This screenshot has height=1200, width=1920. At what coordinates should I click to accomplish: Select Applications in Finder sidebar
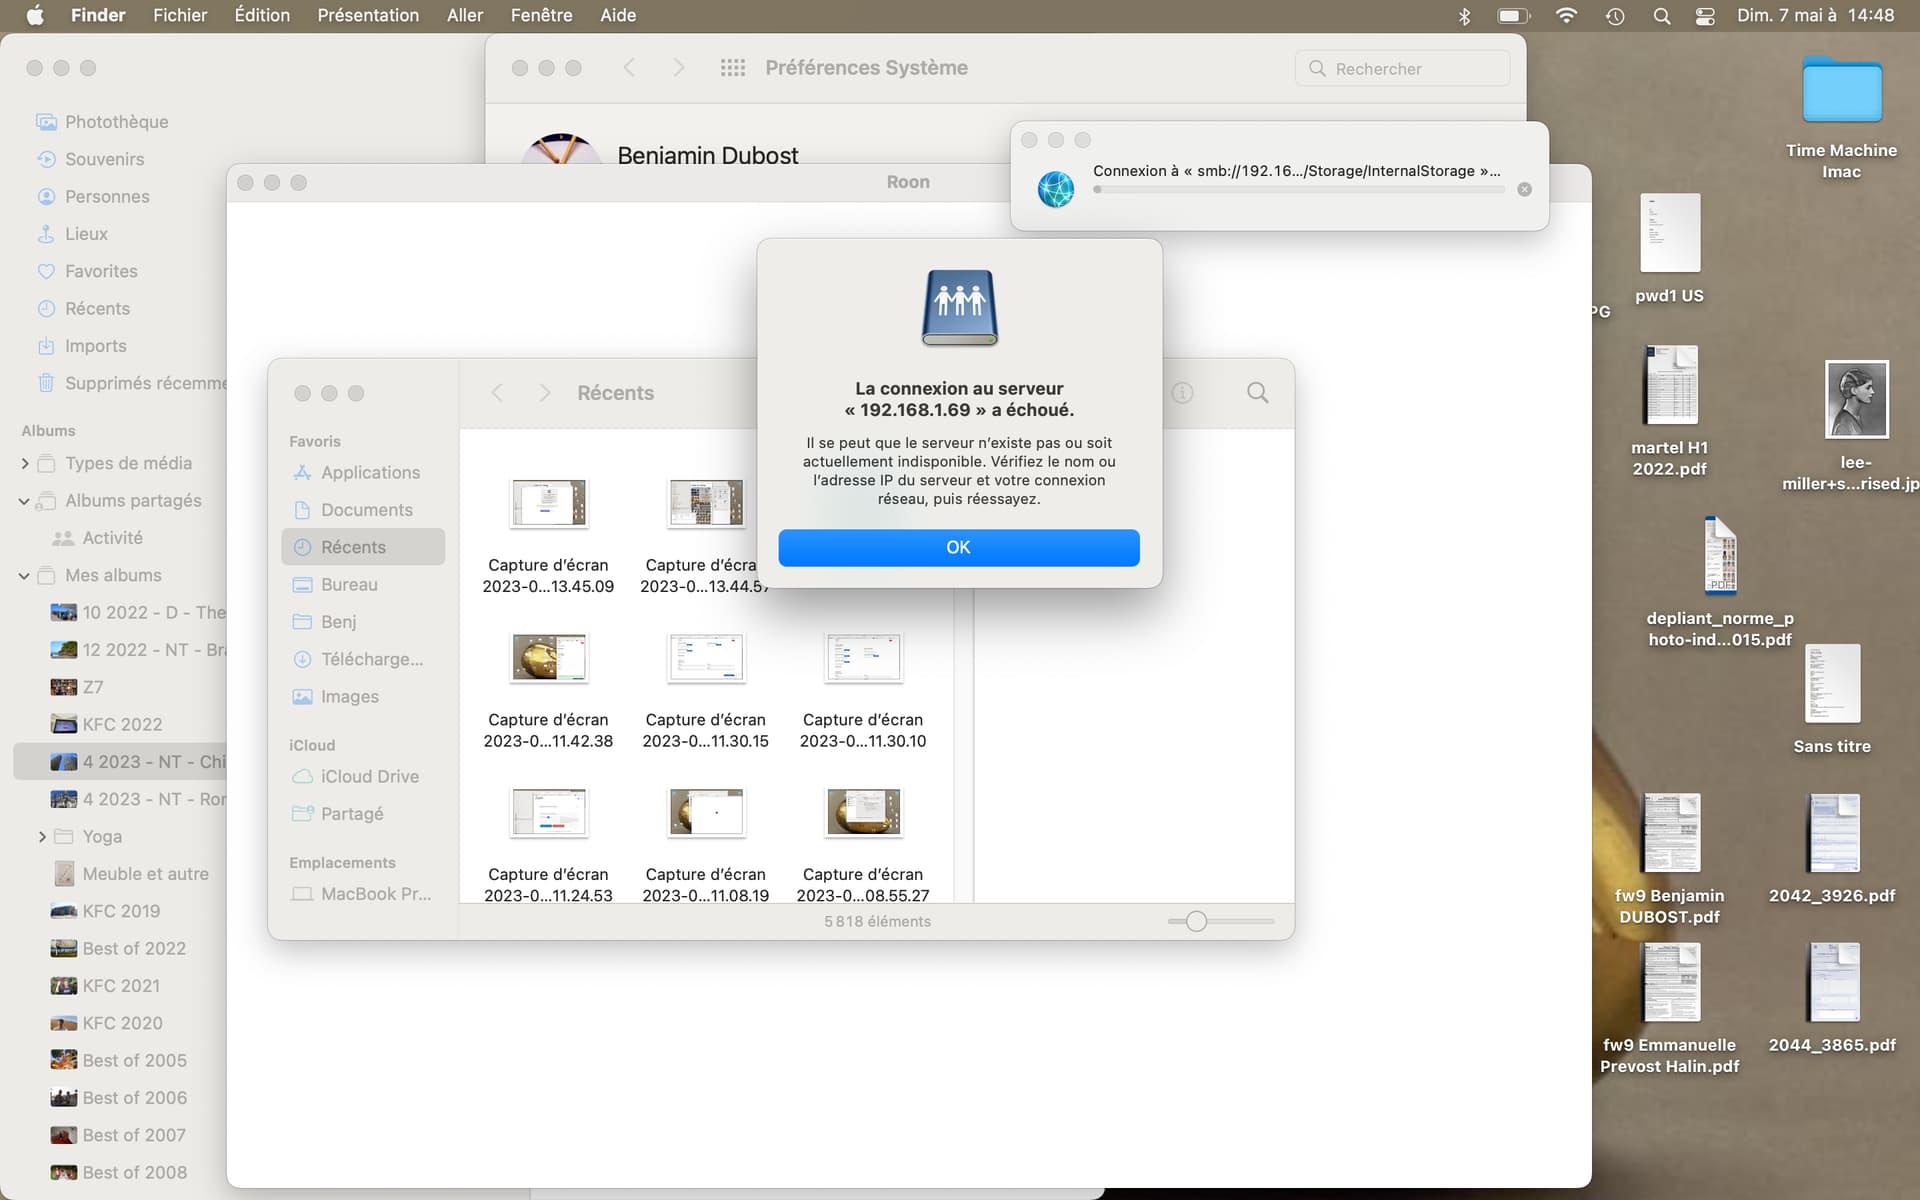point(369,472)
